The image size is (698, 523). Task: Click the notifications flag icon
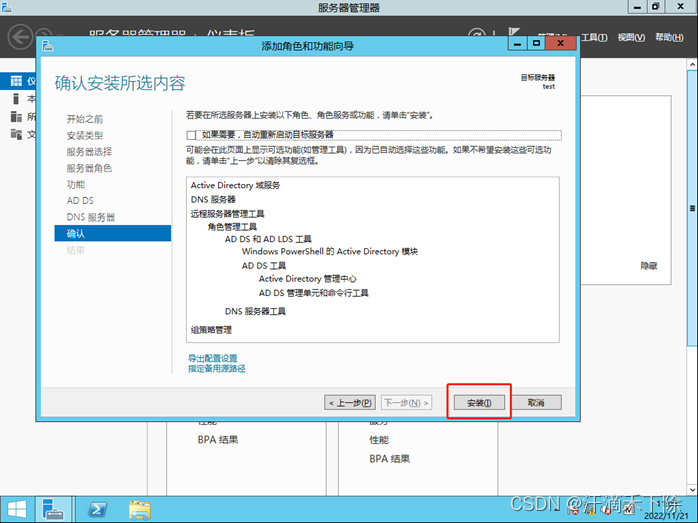pos(514,32)
